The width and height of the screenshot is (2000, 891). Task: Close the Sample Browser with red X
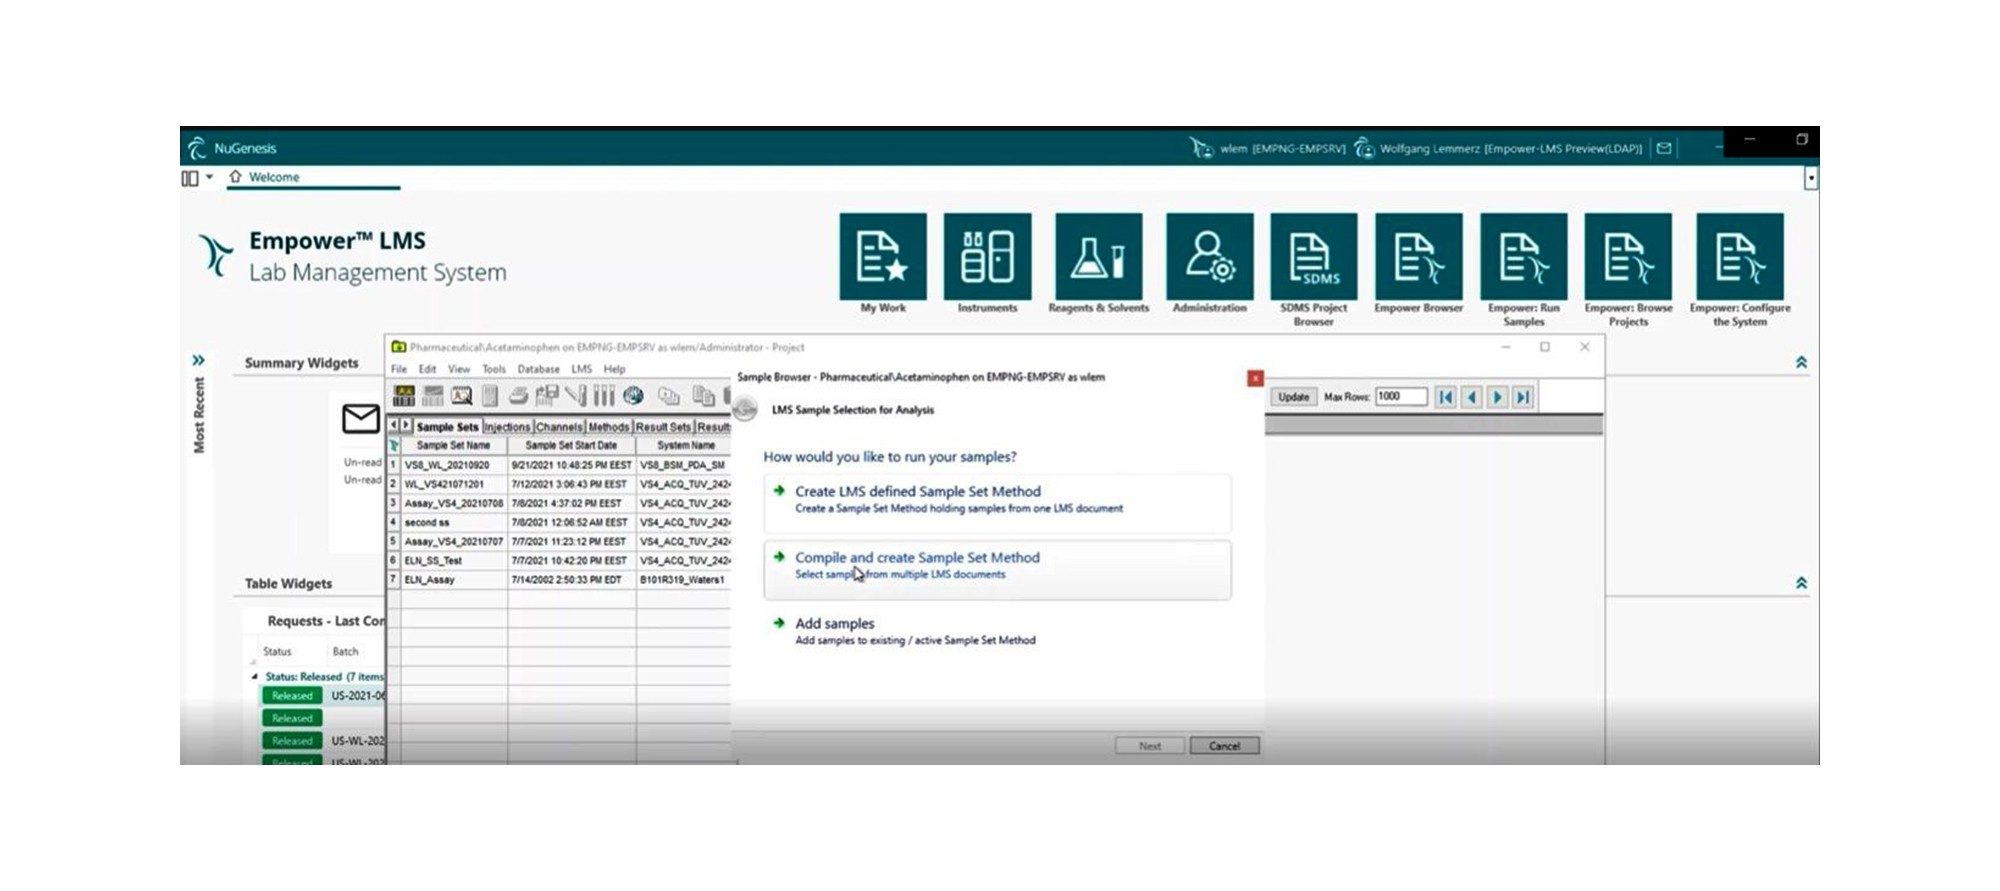coord(1255,378)
